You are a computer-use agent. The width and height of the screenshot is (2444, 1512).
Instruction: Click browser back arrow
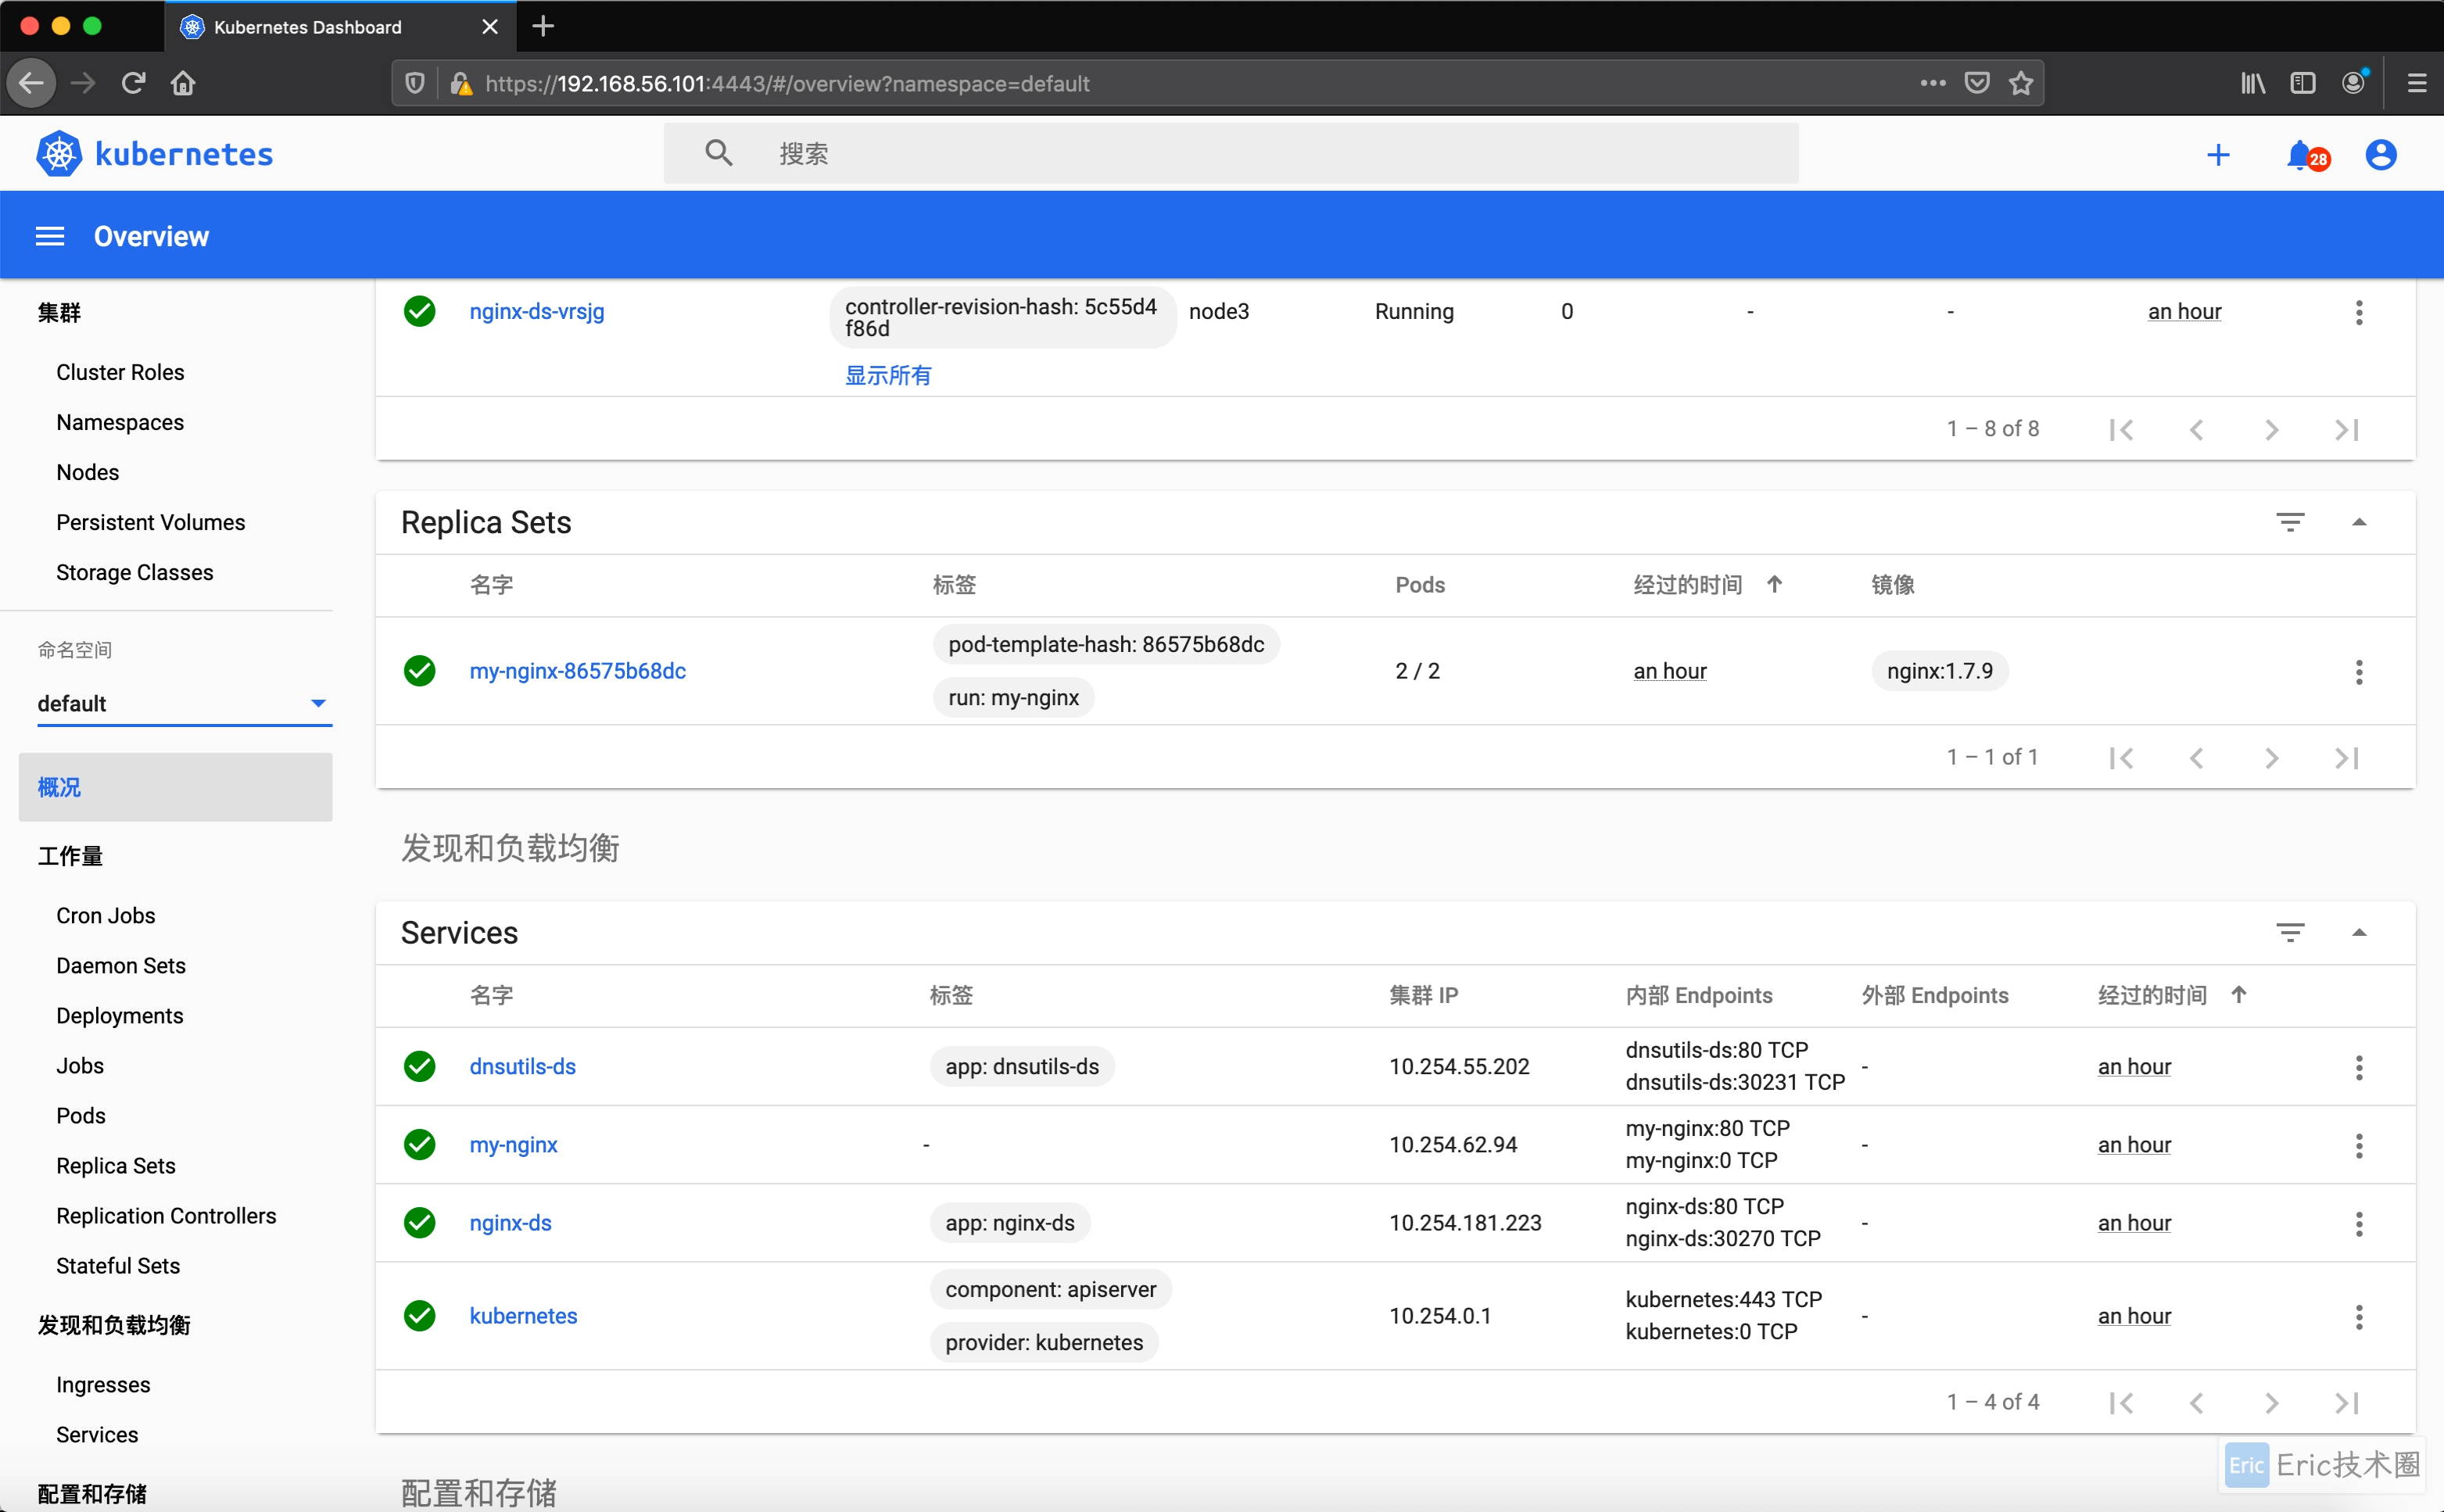coord(32,83)
